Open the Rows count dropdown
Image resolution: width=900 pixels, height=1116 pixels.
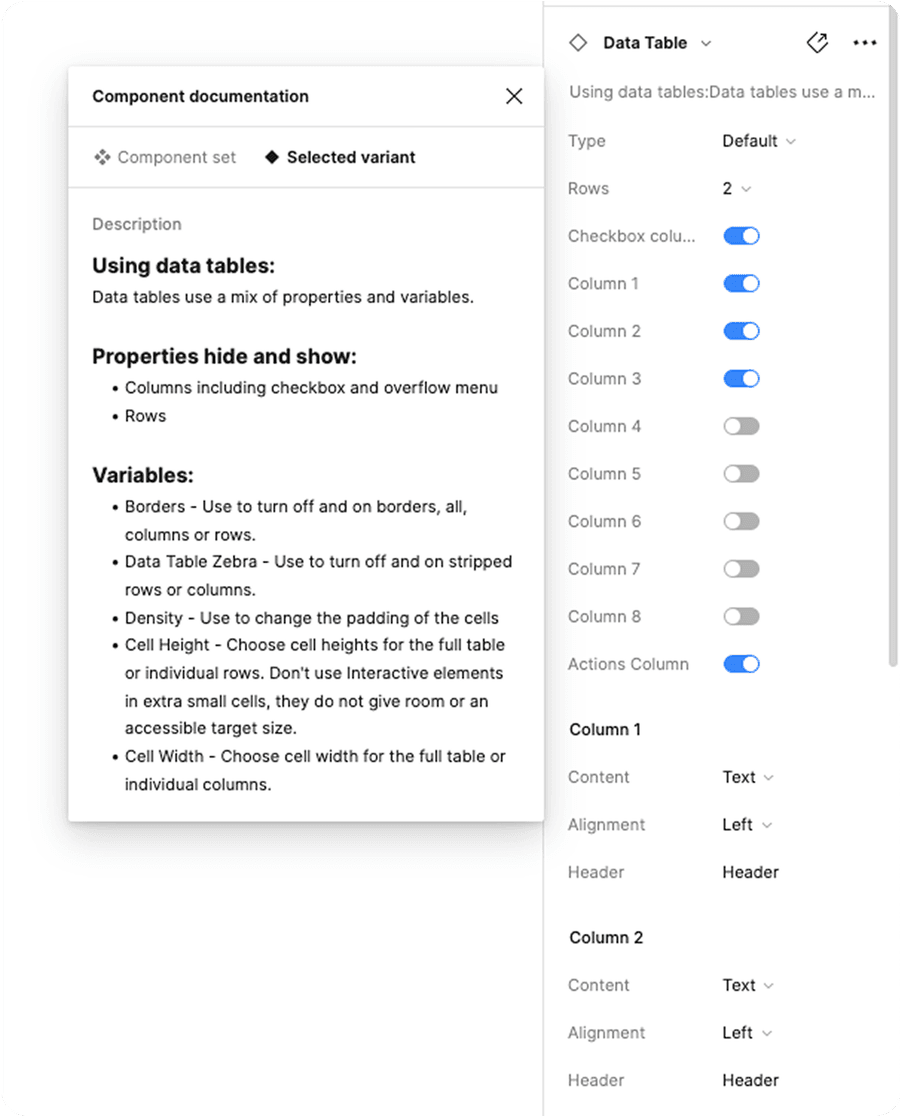736,189
